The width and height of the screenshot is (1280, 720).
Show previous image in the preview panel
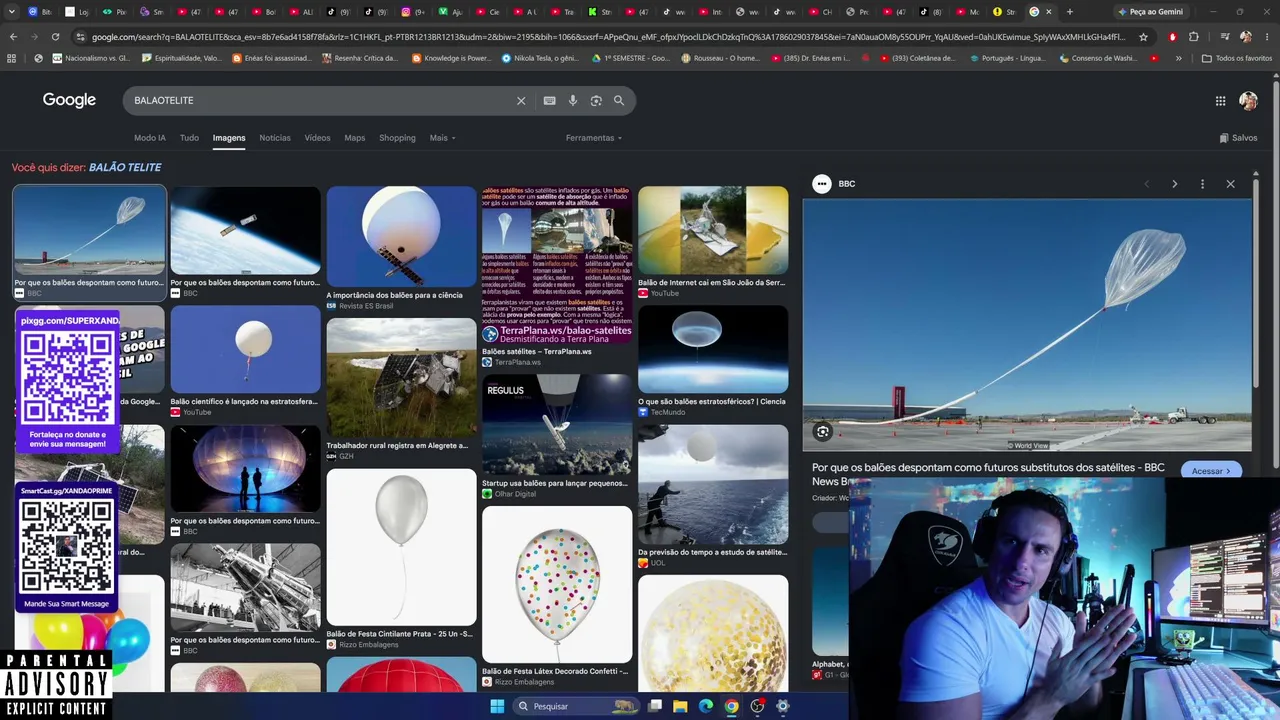1146,184
